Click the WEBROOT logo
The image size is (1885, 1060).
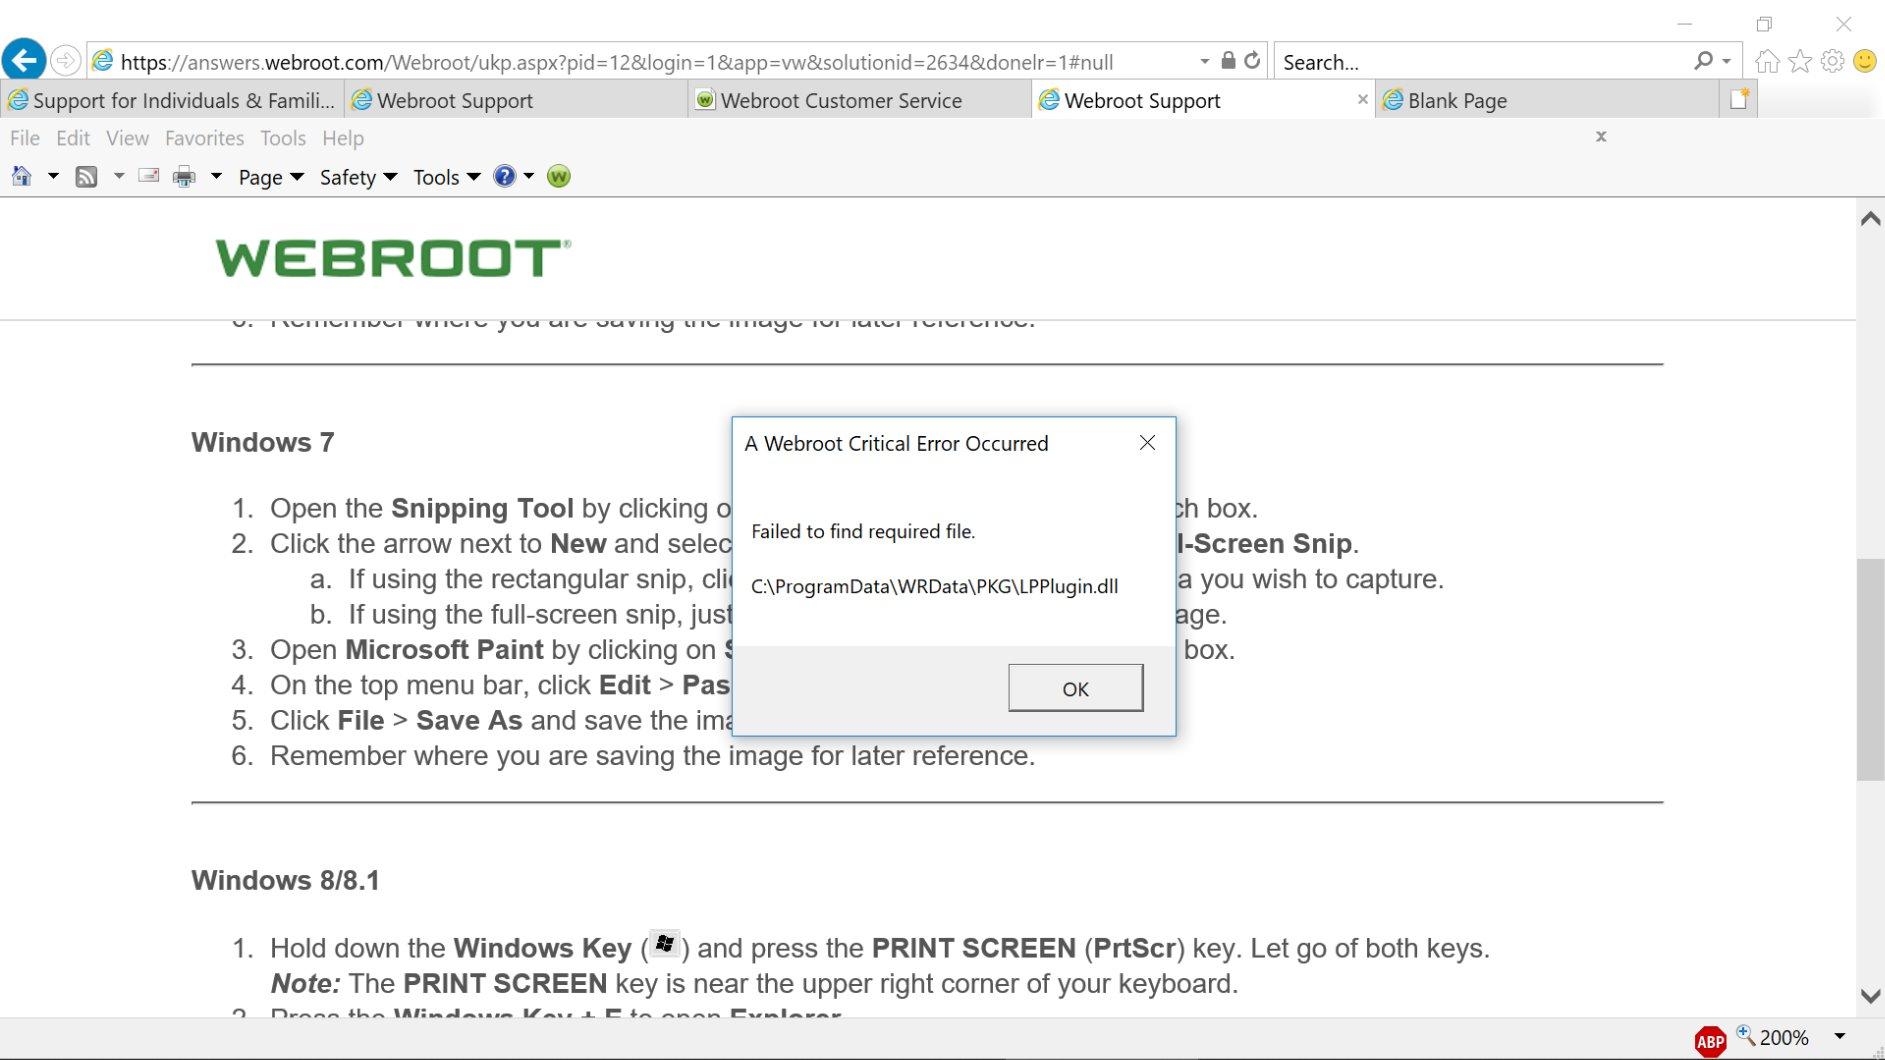click(393, 258)
